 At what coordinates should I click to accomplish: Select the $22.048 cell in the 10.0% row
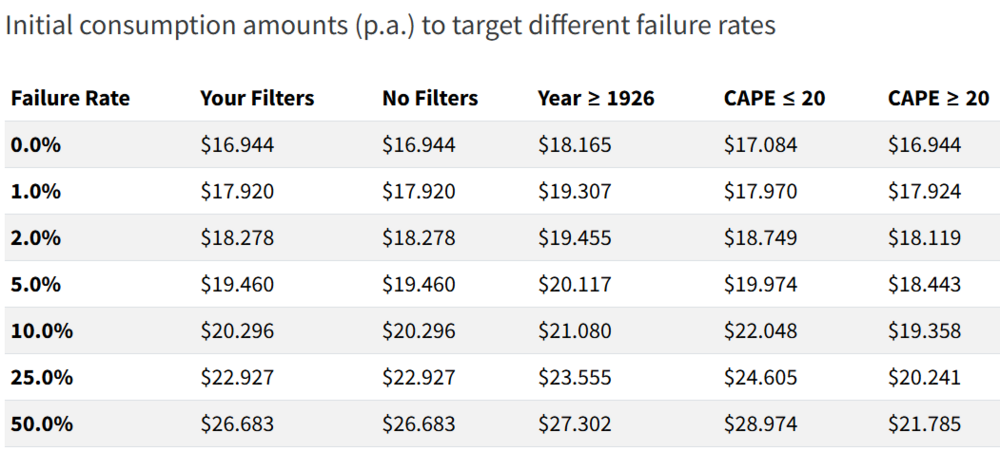tap(760, 331)
